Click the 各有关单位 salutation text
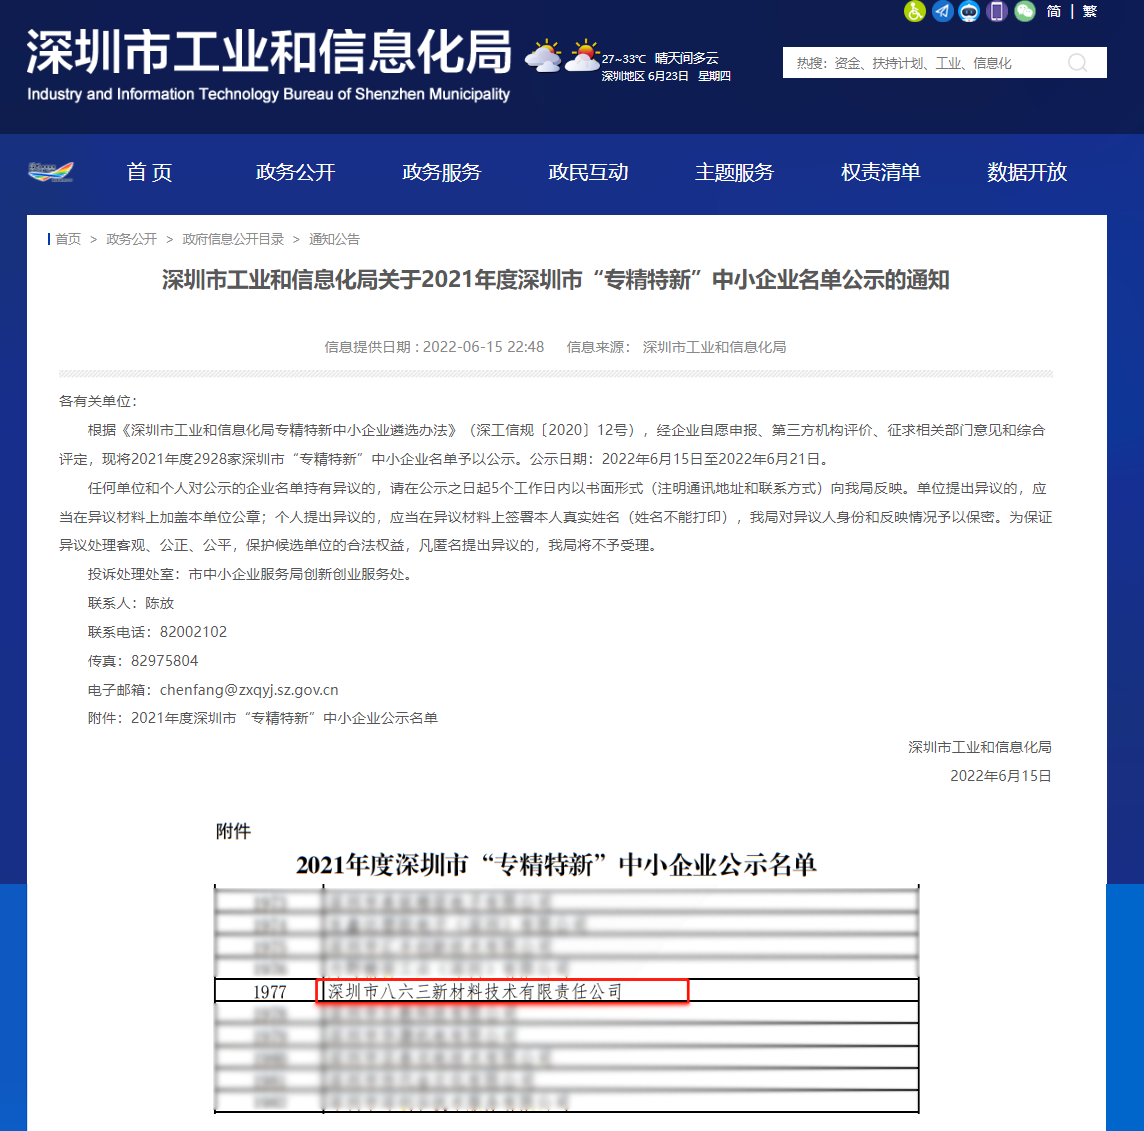This screenshot has width=1144, height=1131. tap(98, 401)
